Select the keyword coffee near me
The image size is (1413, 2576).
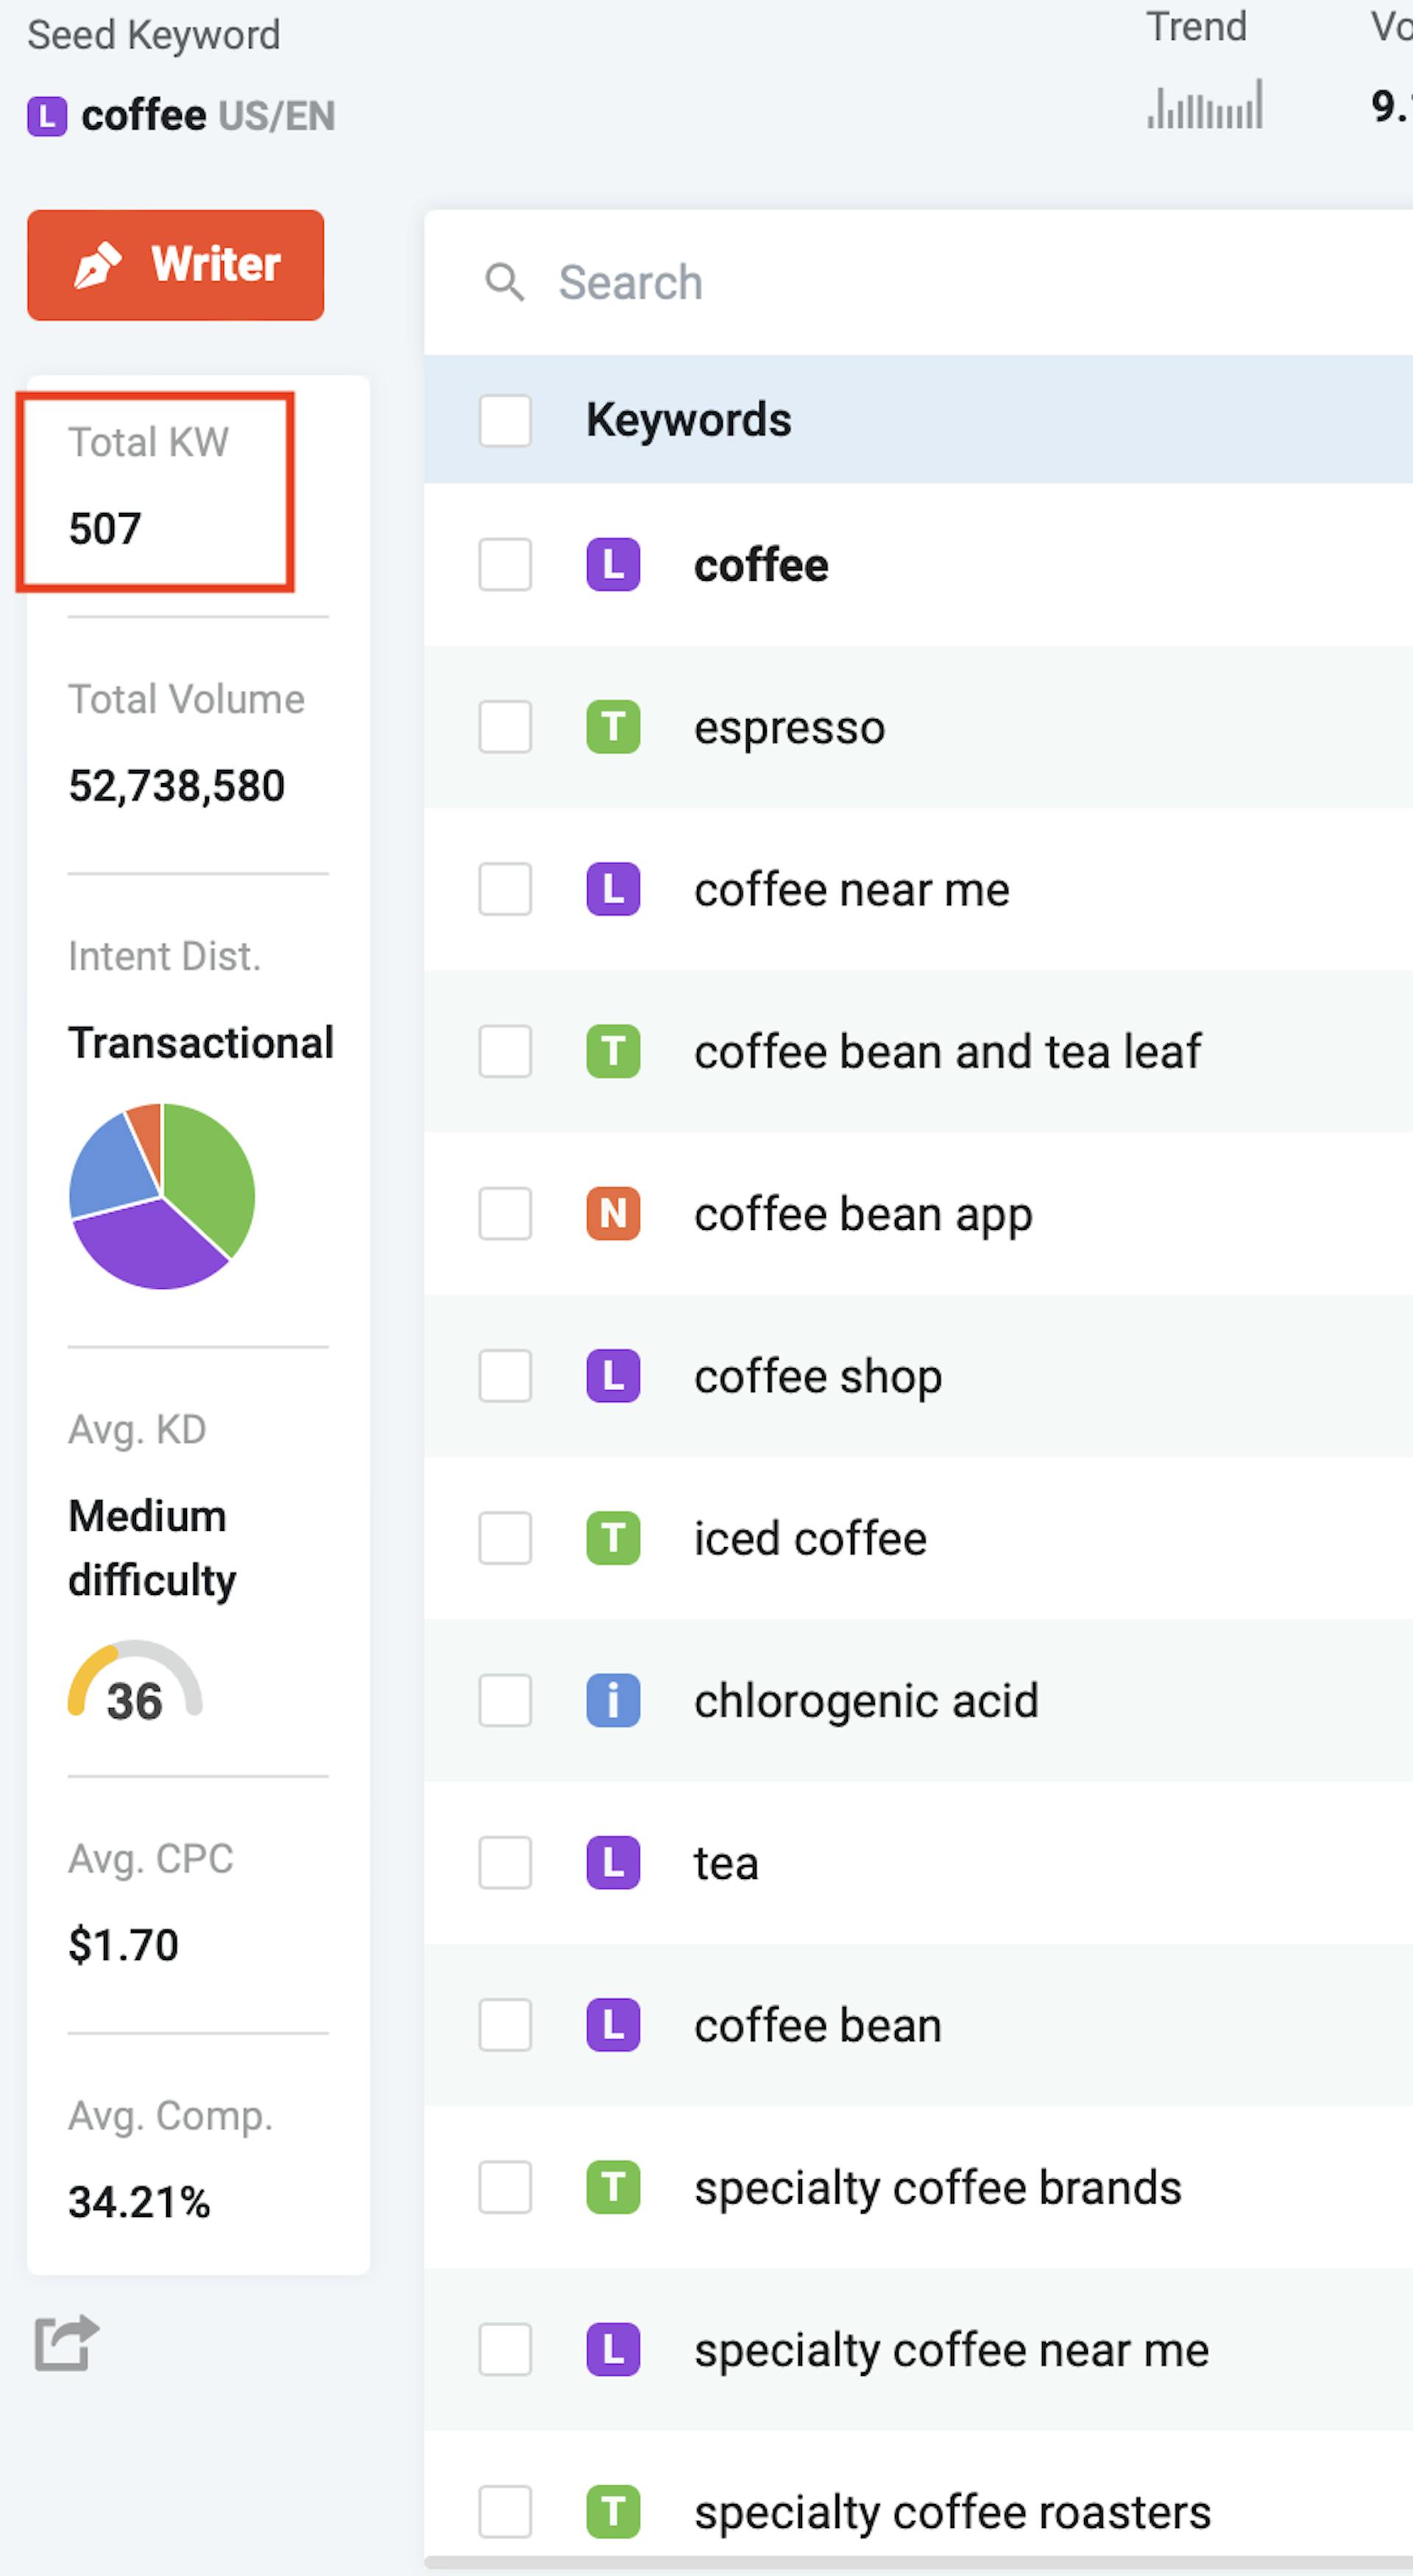pyautogui.click(x=851, y=889)
